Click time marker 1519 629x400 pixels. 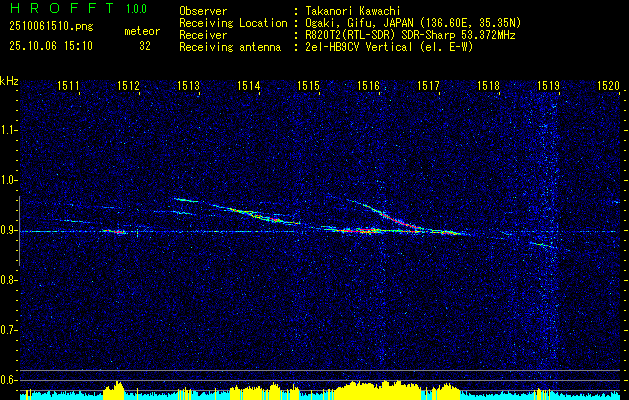548,85
